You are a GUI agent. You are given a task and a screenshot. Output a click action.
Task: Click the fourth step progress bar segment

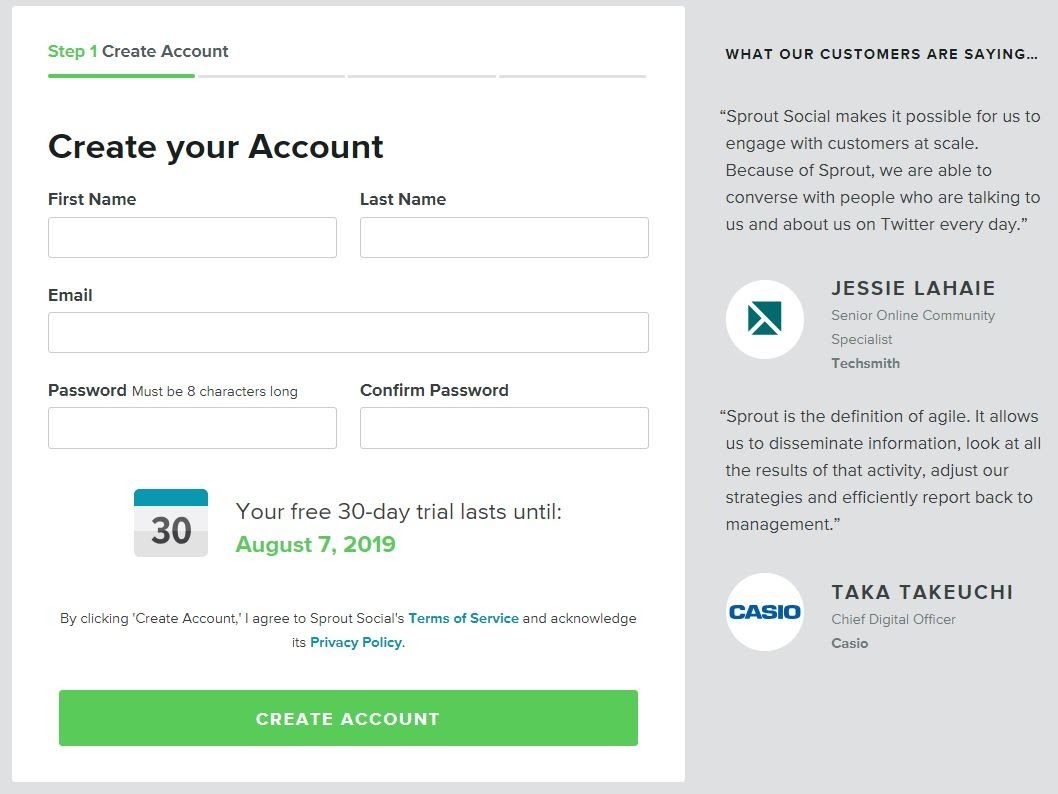pyautogui.click(x=572, y=76)
